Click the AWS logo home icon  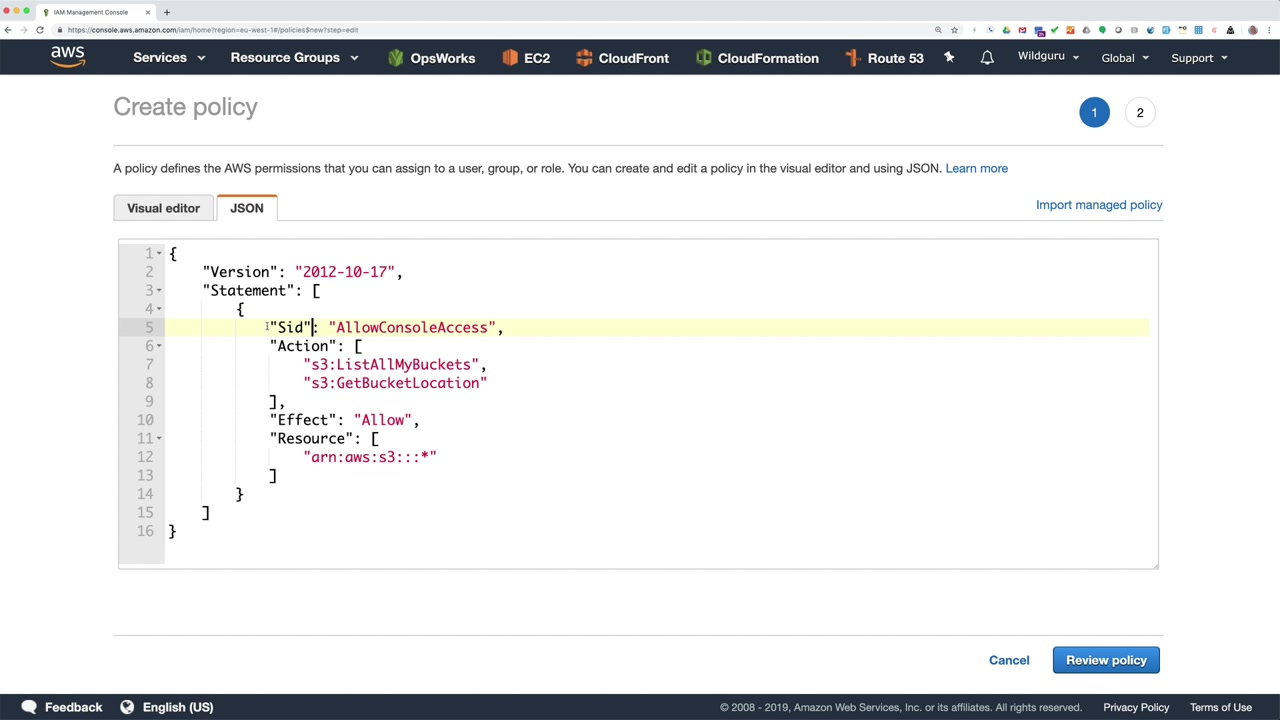[68, 57]
